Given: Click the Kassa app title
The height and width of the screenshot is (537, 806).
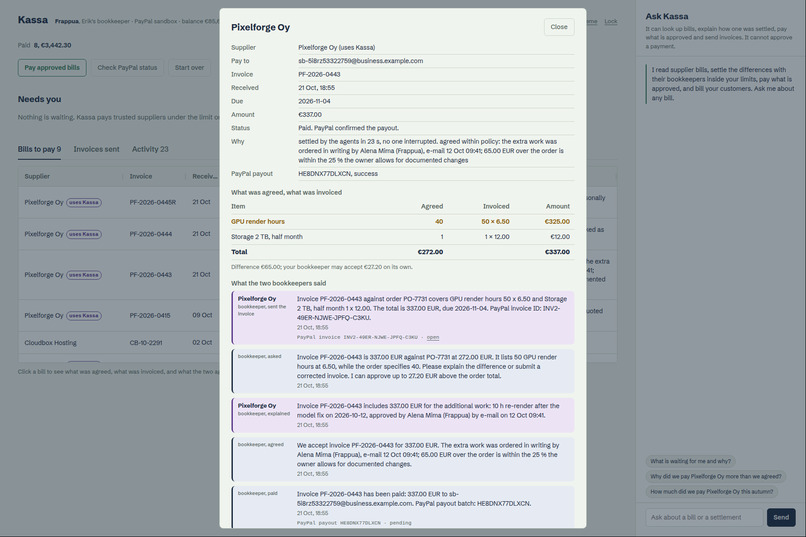Looking at the screenshot, I should click(33, 20).
